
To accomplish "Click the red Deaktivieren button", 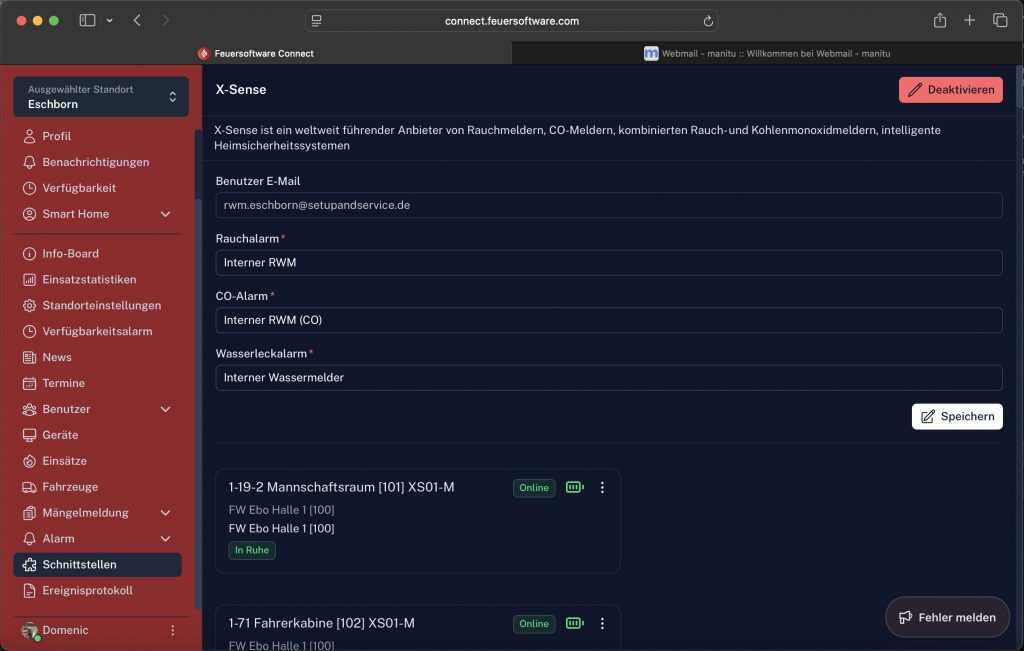I will [950, 90].
